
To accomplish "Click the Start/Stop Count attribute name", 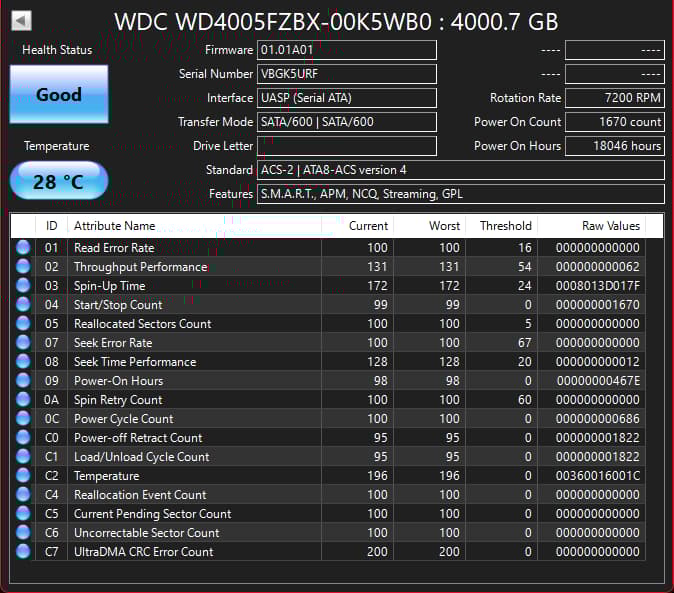I will pos(118,305).
